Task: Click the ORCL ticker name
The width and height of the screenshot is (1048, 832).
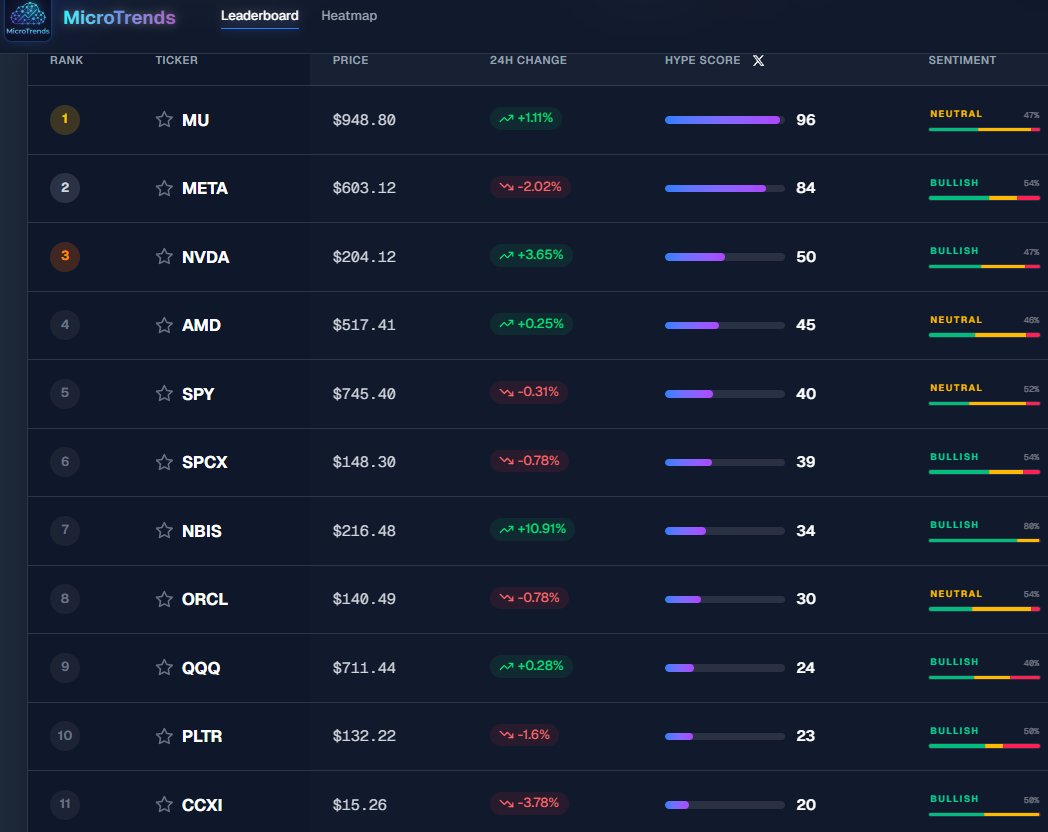Action: pyautogui.click(x=205, y=599)
